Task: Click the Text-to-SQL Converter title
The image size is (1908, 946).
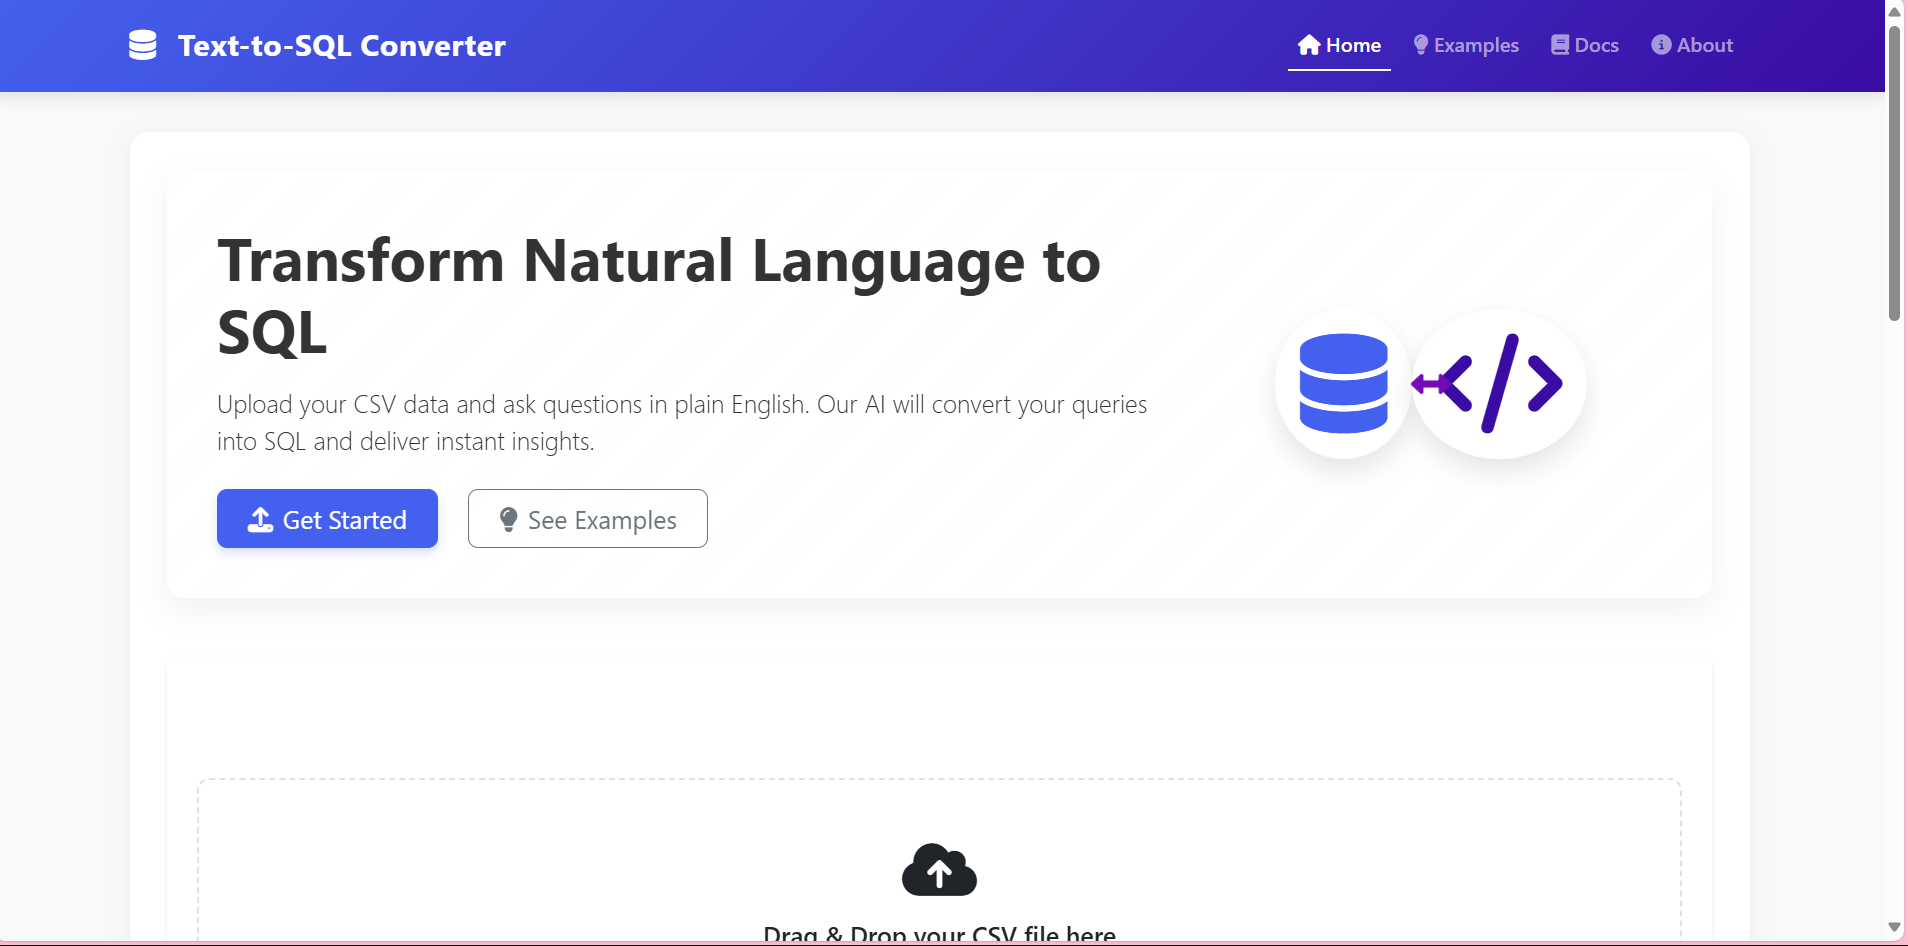Action: (341, 46)
